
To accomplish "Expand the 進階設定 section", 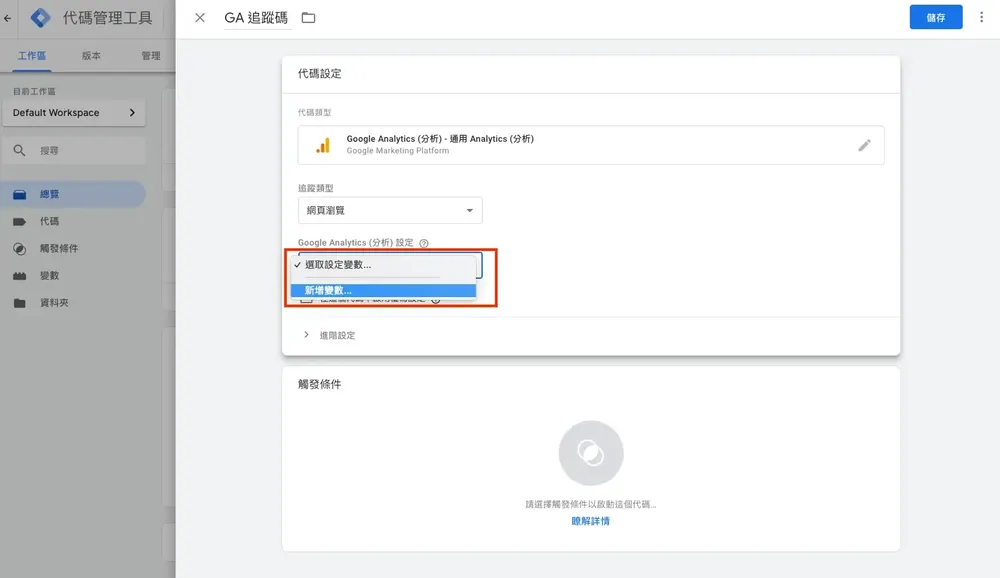I will point(330,335).
